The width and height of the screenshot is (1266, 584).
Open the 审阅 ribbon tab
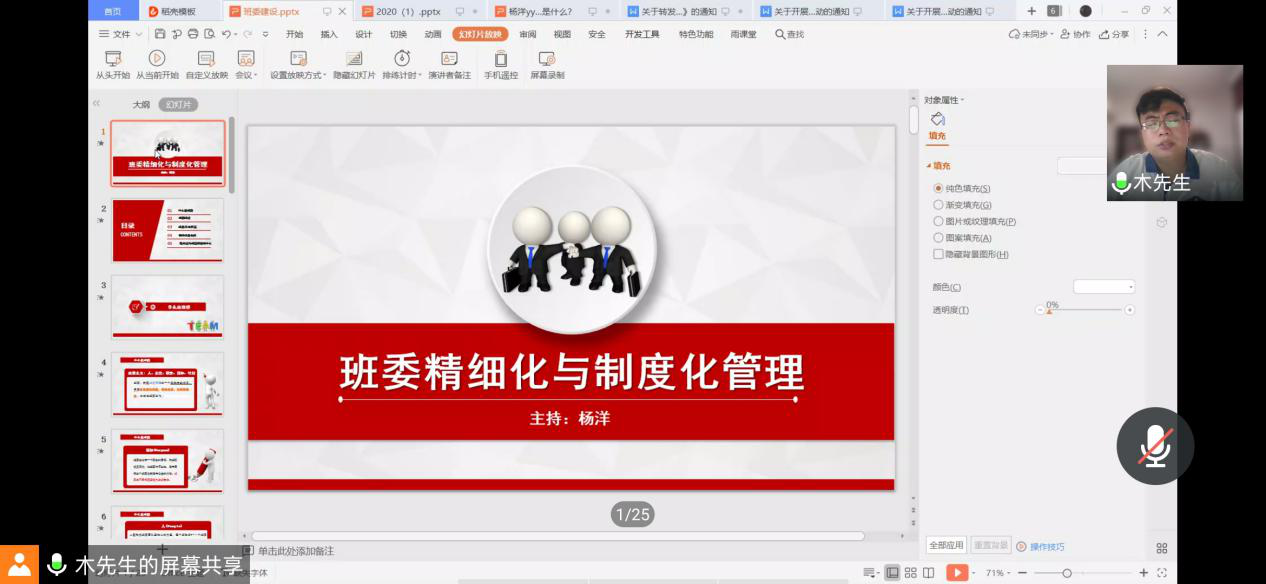(527, 34)
